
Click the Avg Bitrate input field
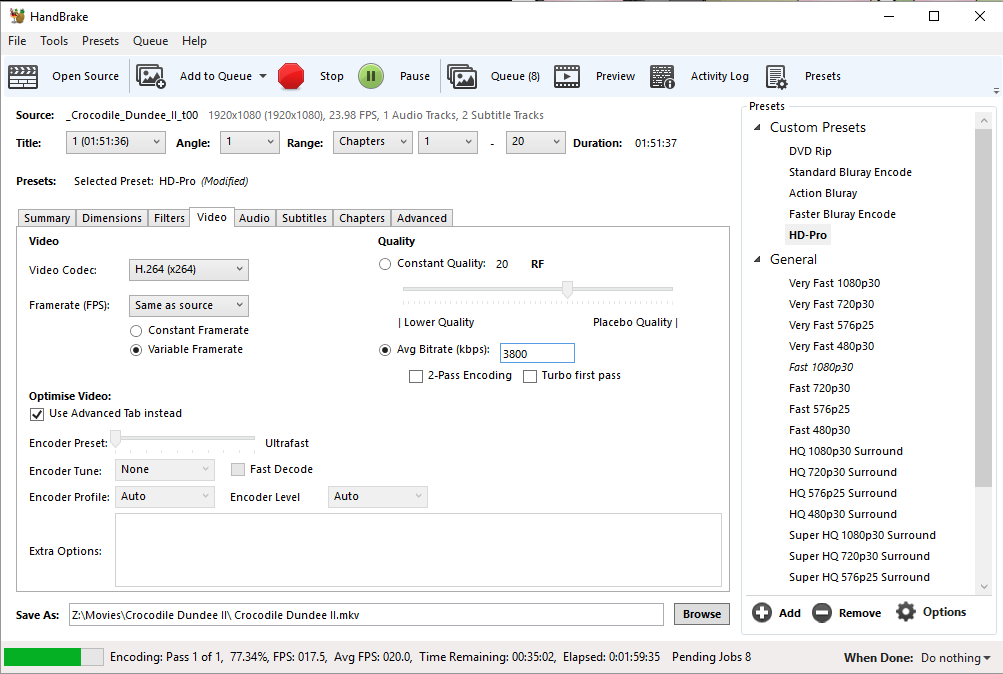(537, 353)
